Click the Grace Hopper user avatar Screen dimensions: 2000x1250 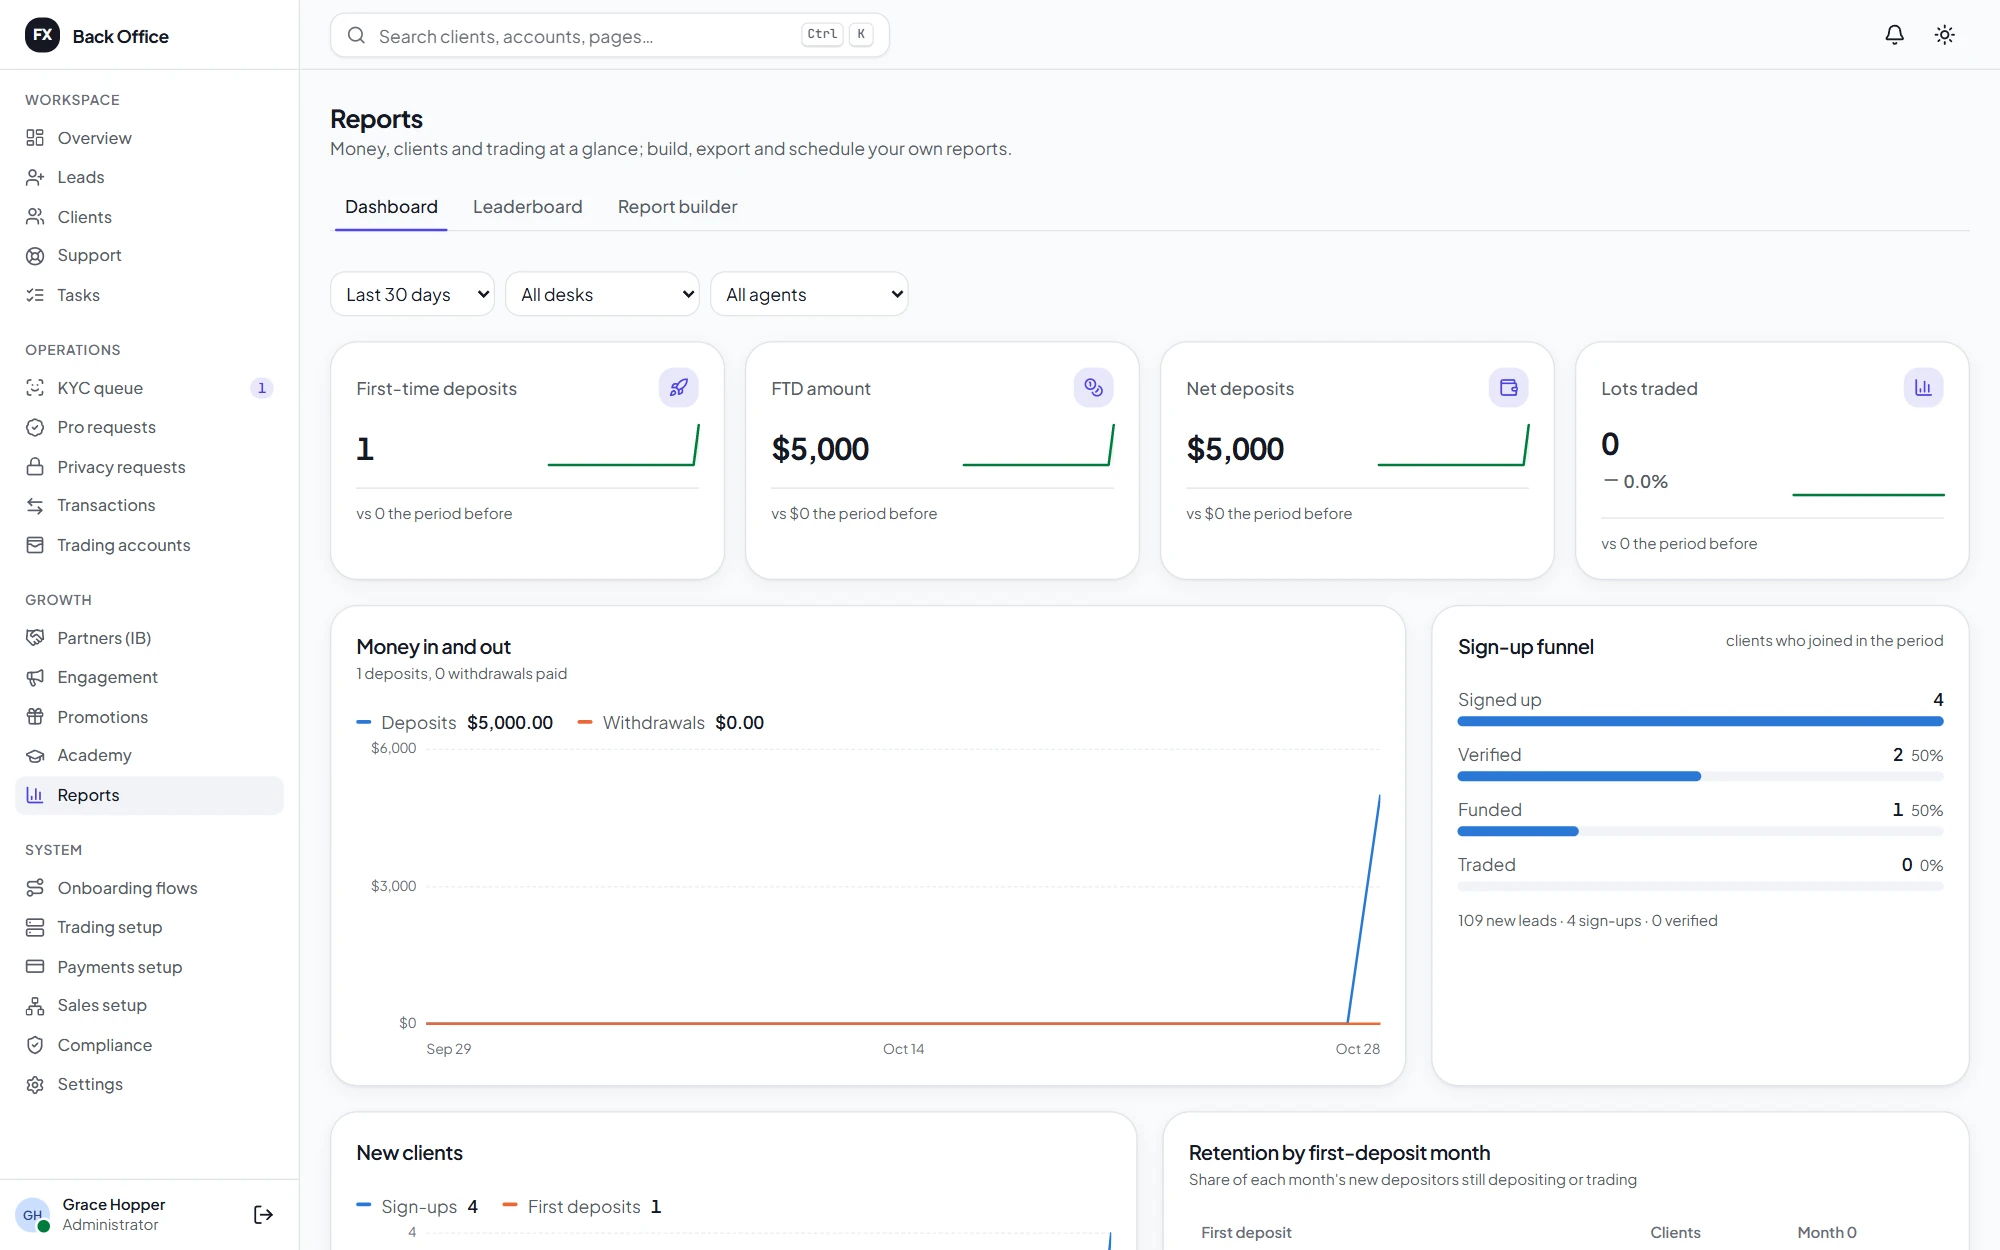point(33,1214)
